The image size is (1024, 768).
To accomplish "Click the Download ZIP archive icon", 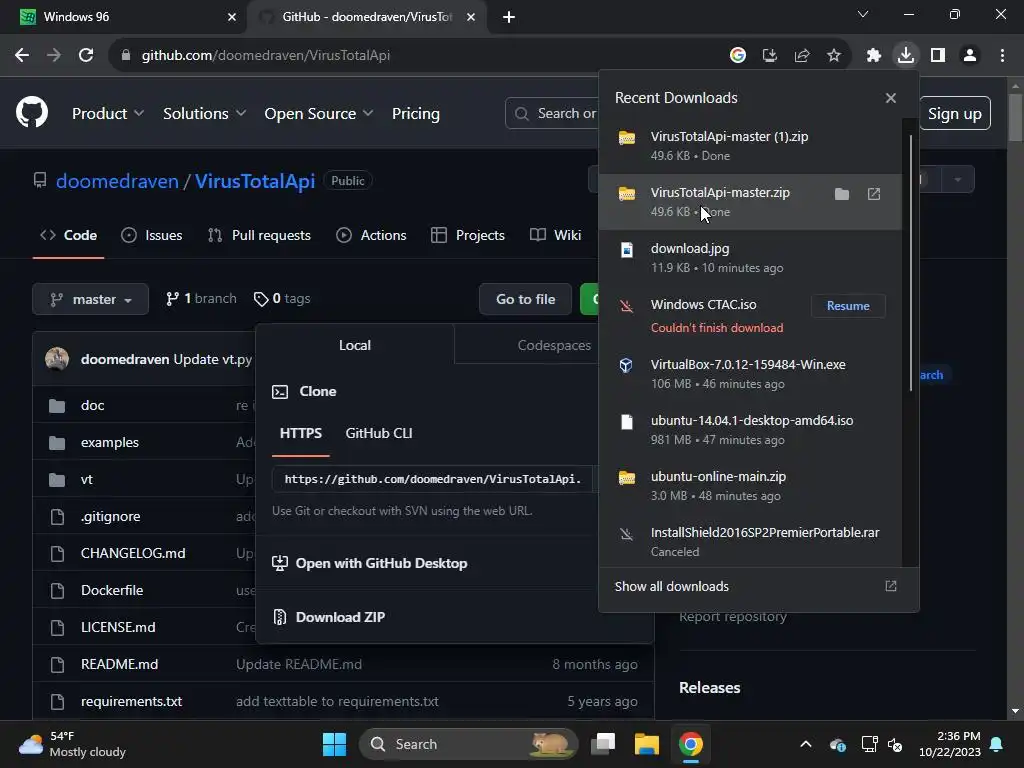I will pyautogui.click(x=280, y=616).
